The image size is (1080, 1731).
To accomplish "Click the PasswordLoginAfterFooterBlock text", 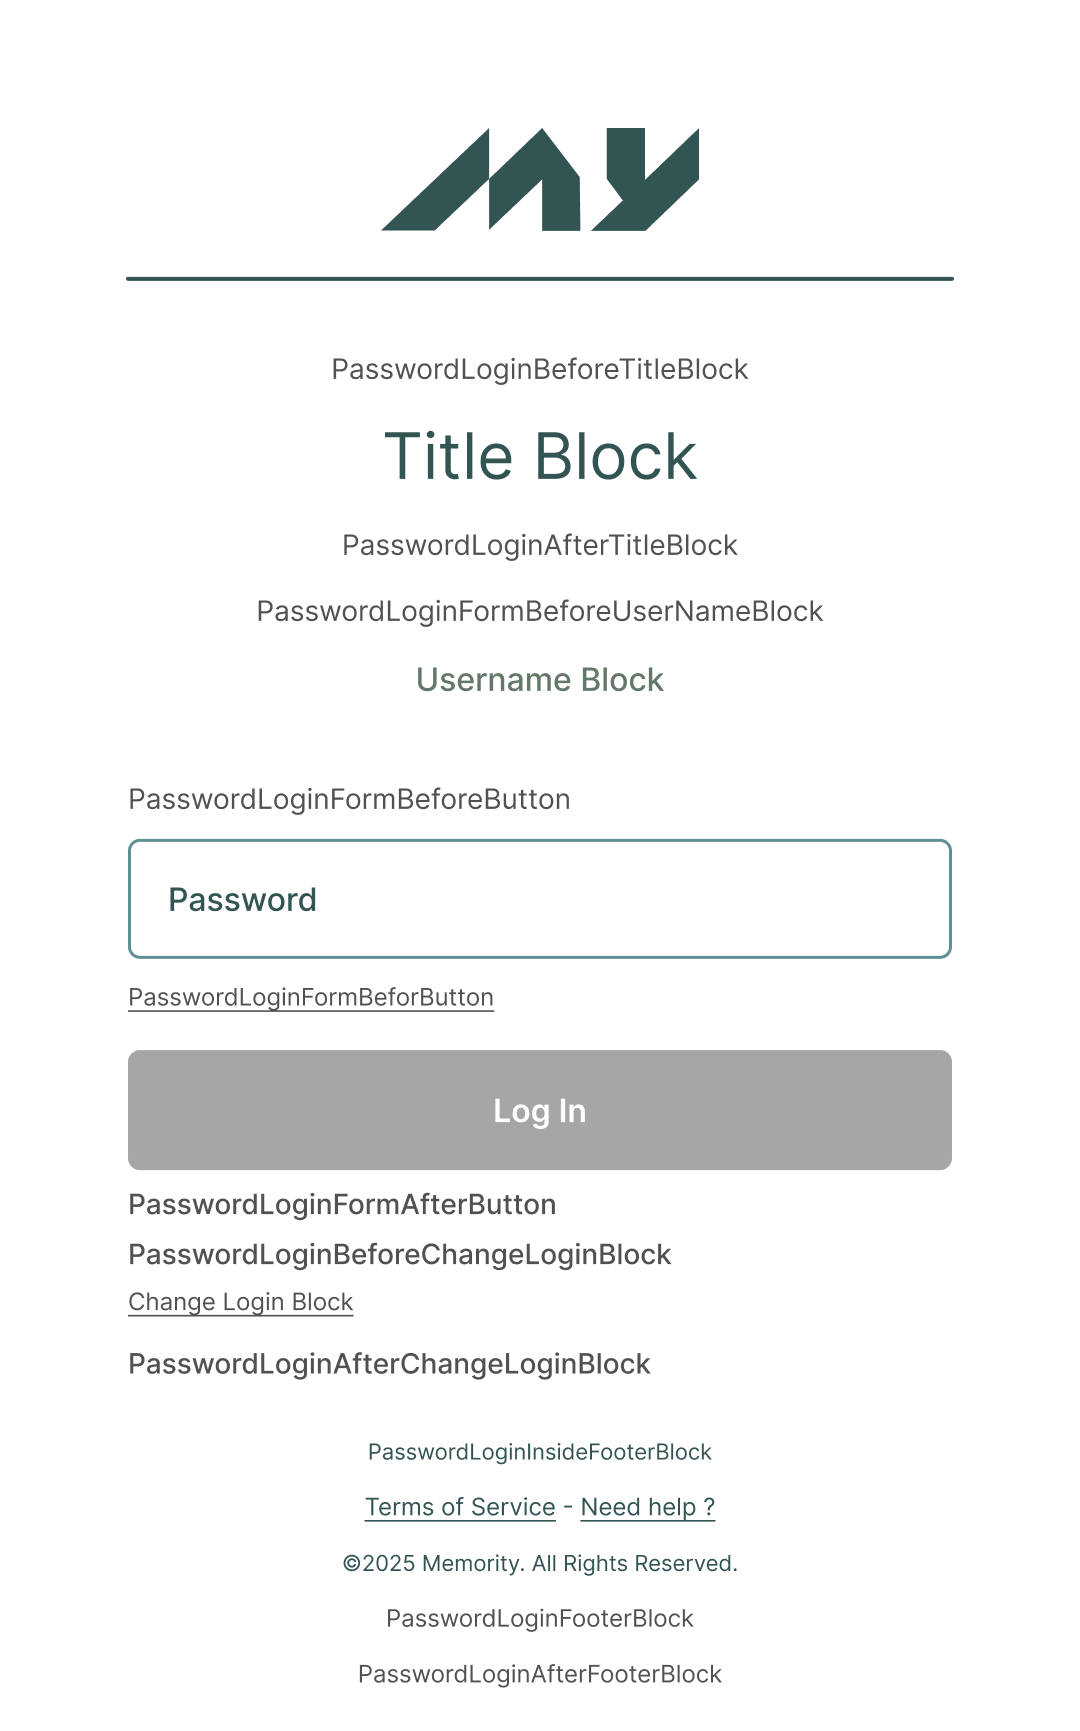I will click(x=540, y=1673).
